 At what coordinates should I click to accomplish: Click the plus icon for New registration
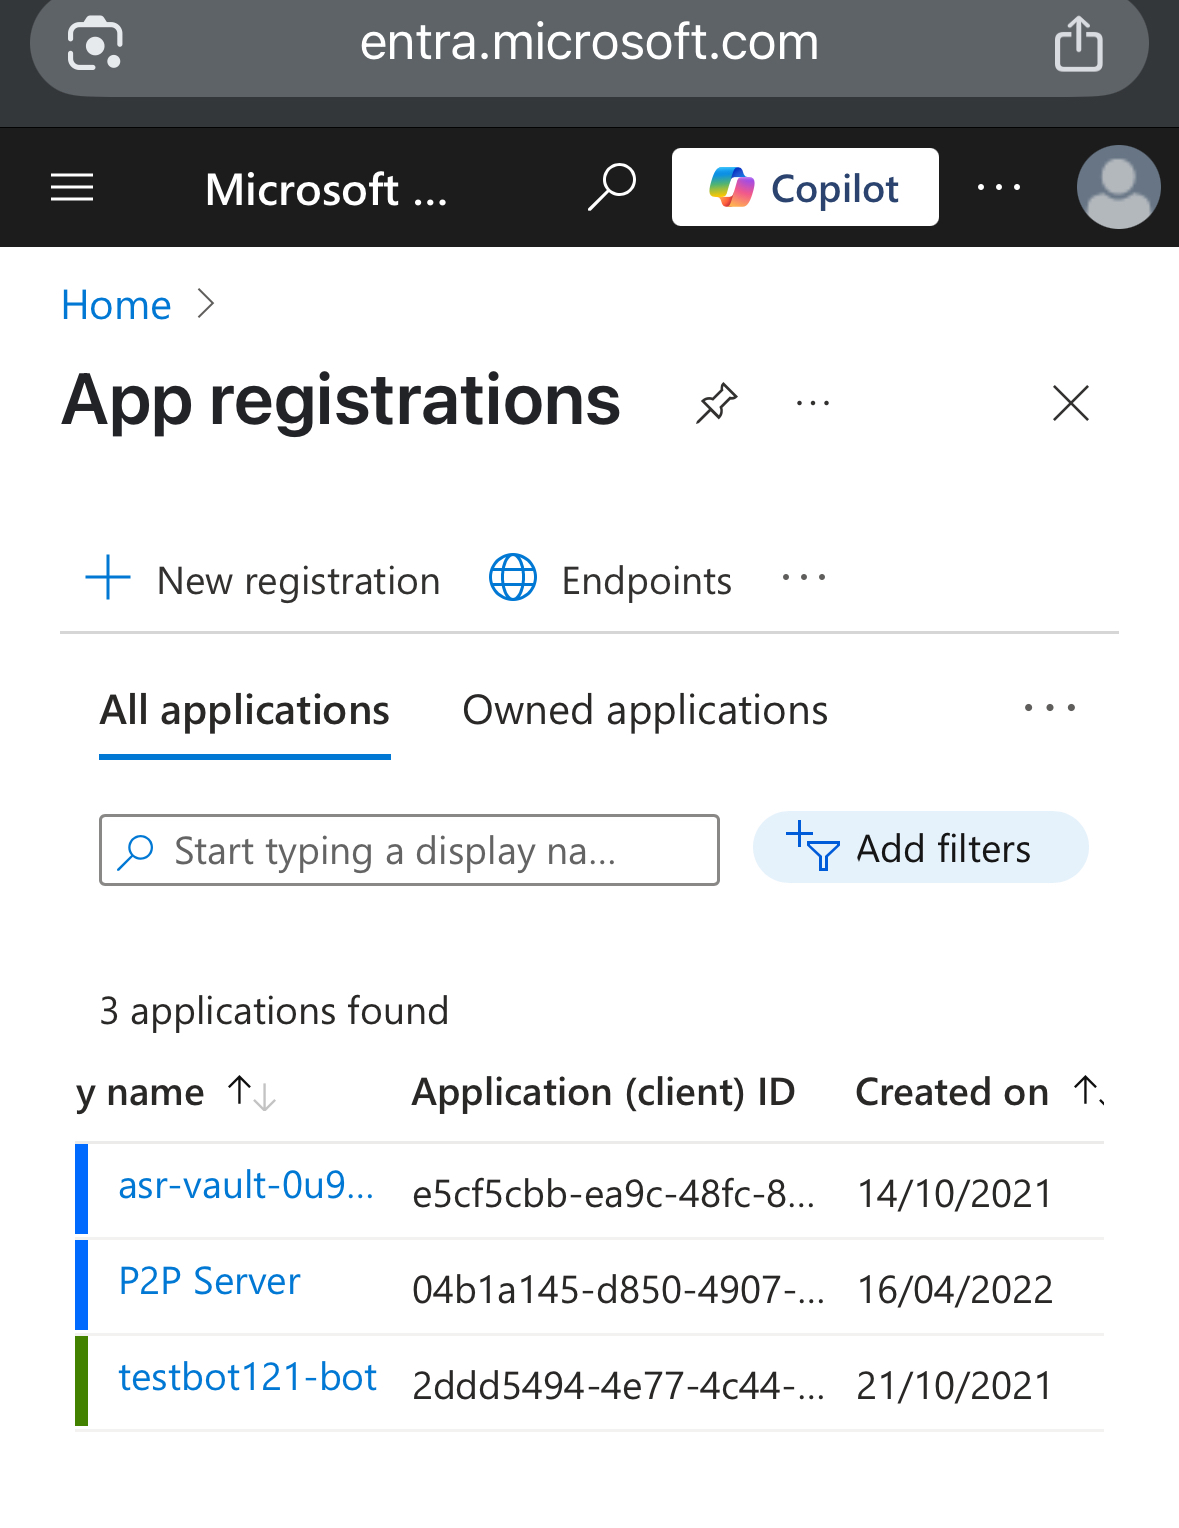point(108,579)
